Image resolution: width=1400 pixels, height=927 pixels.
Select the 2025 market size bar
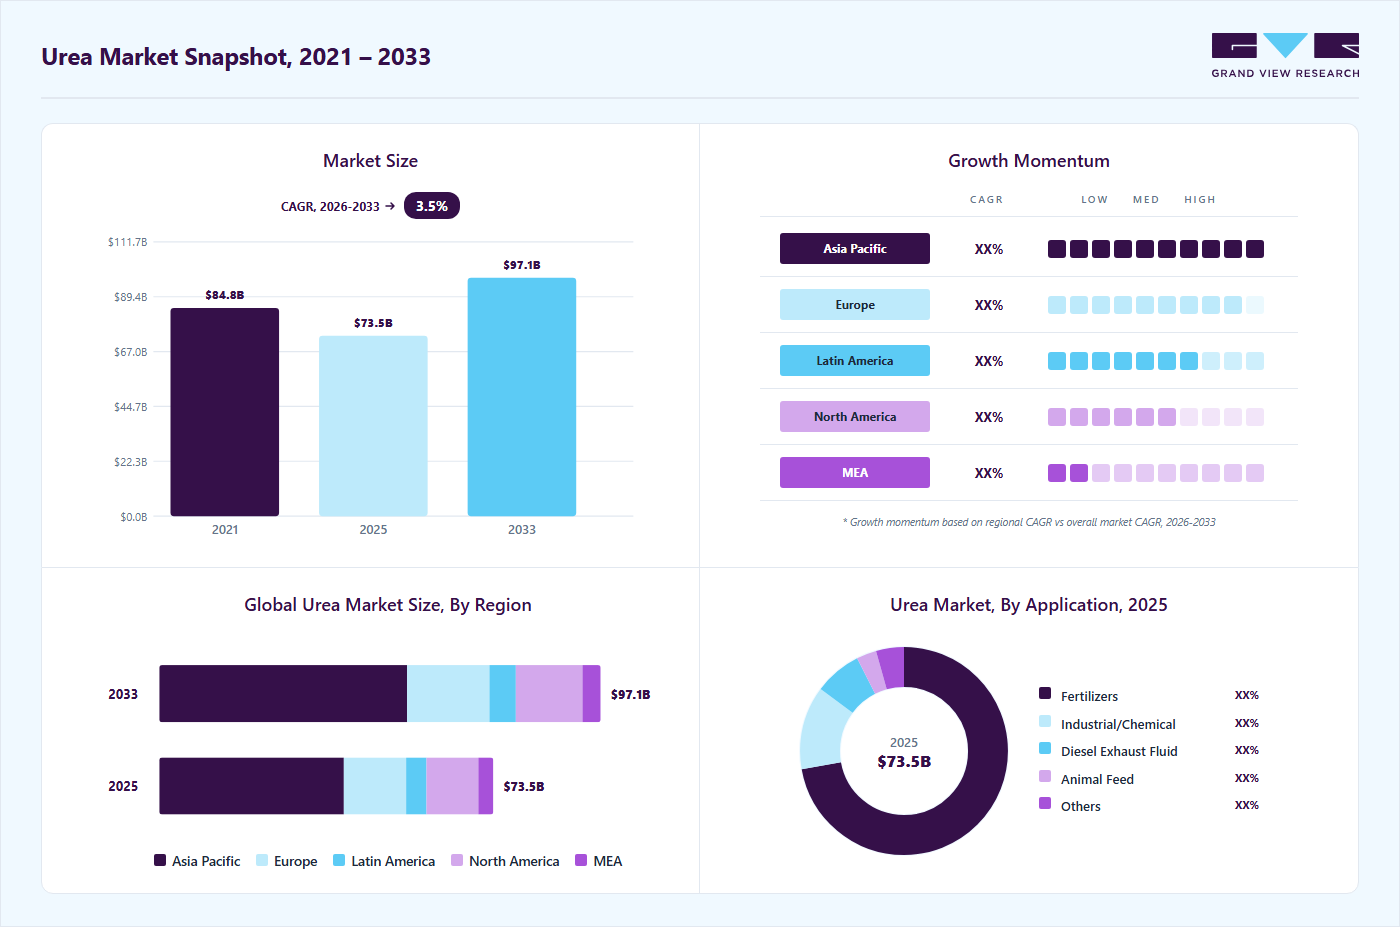coord(373,426)
